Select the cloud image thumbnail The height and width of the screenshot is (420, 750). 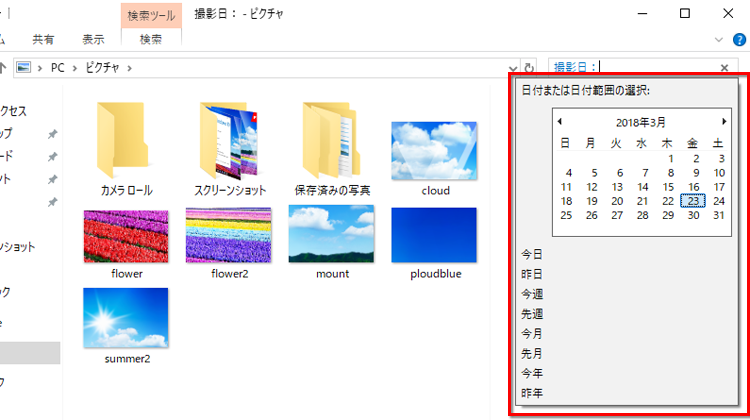[434, 151]
